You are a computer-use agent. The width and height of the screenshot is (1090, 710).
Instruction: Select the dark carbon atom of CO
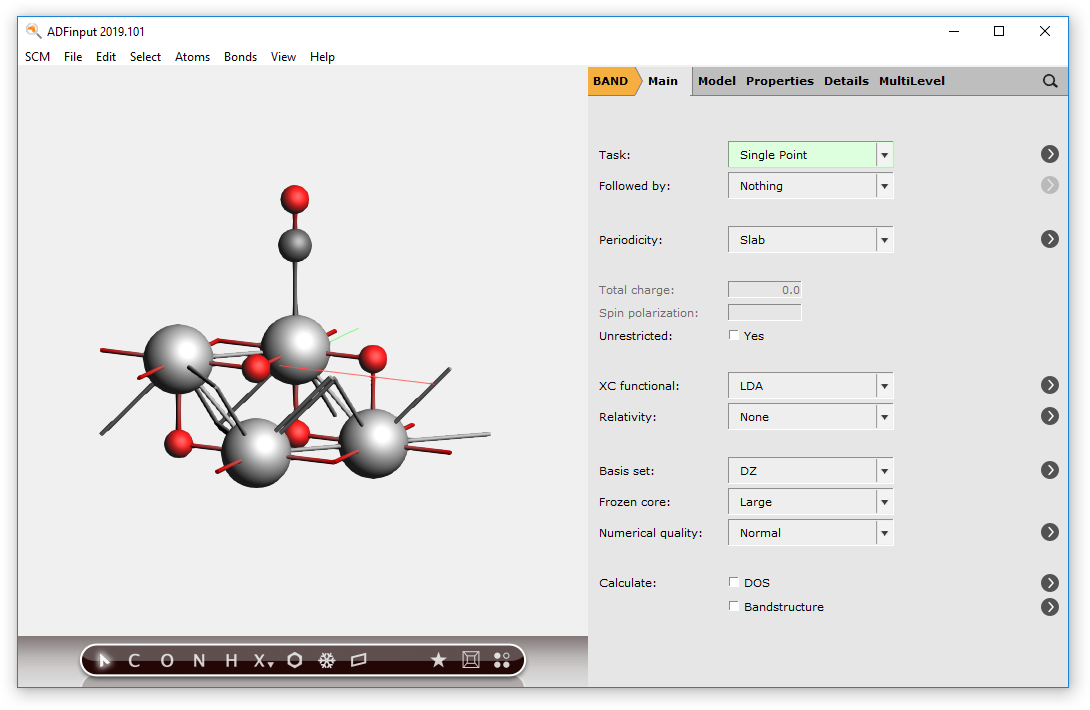pyautogui.click(x=295, y=245)
